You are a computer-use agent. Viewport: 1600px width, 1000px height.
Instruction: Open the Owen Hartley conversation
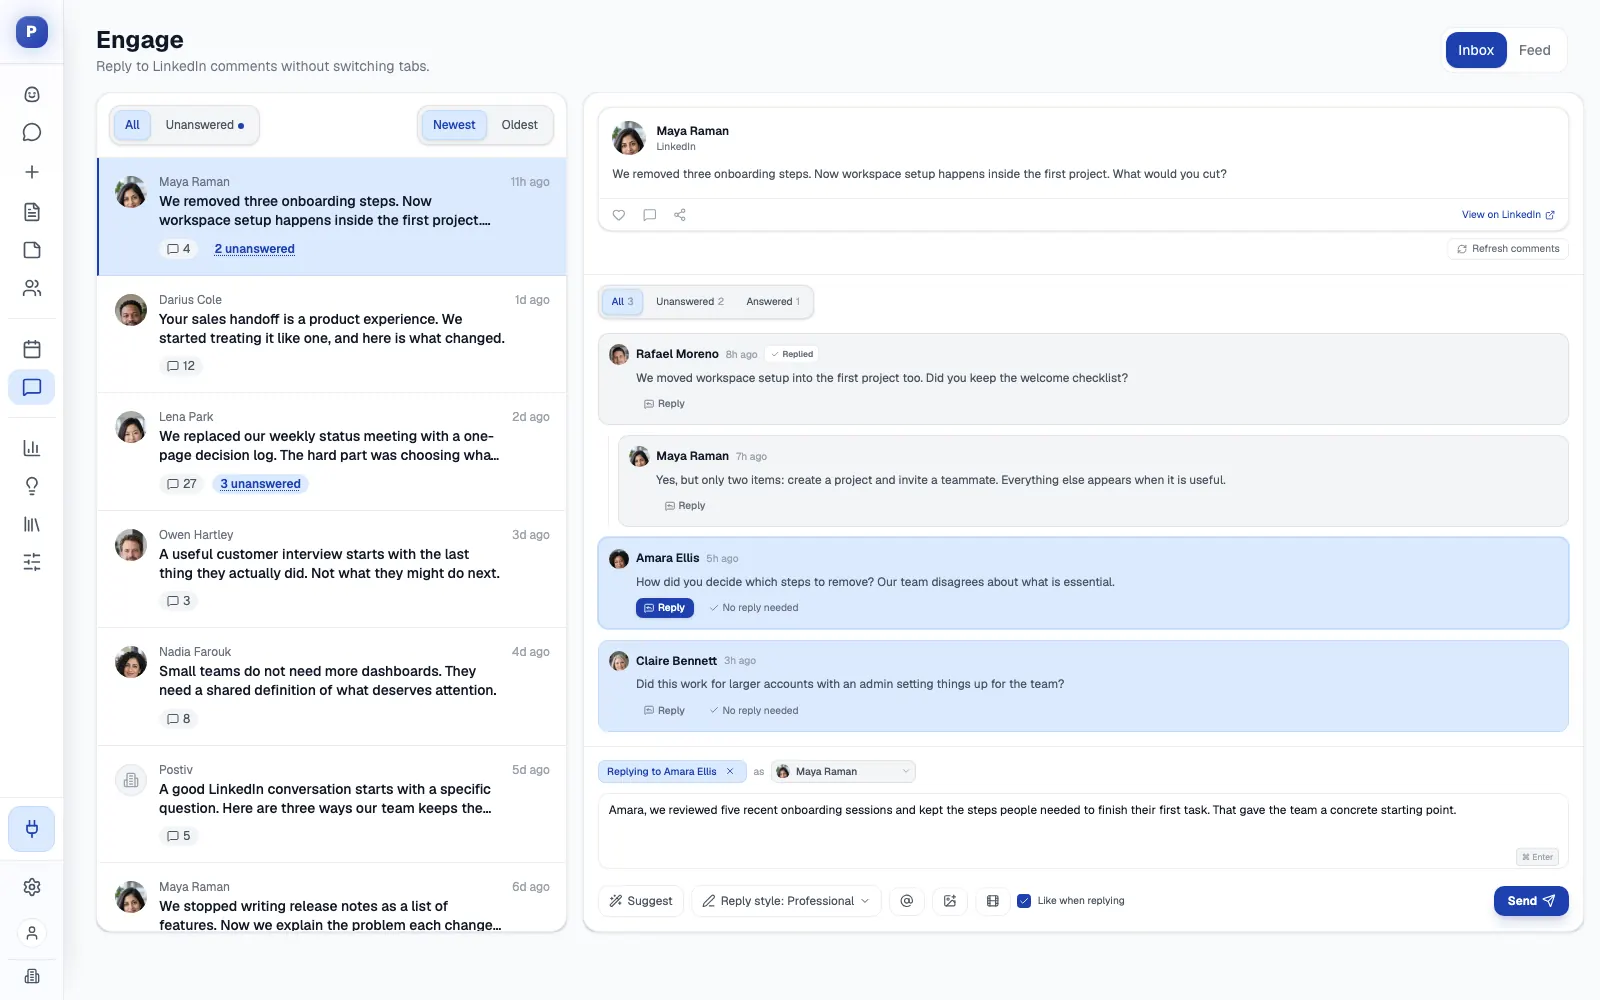pos(332,569)
